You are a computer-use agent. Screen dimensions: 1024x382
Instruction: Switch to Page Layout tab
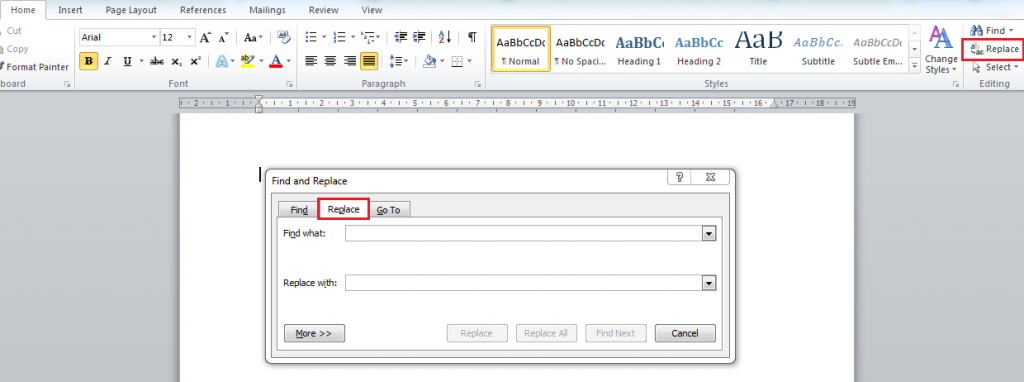pyautogui.click(x=131, y=10)
